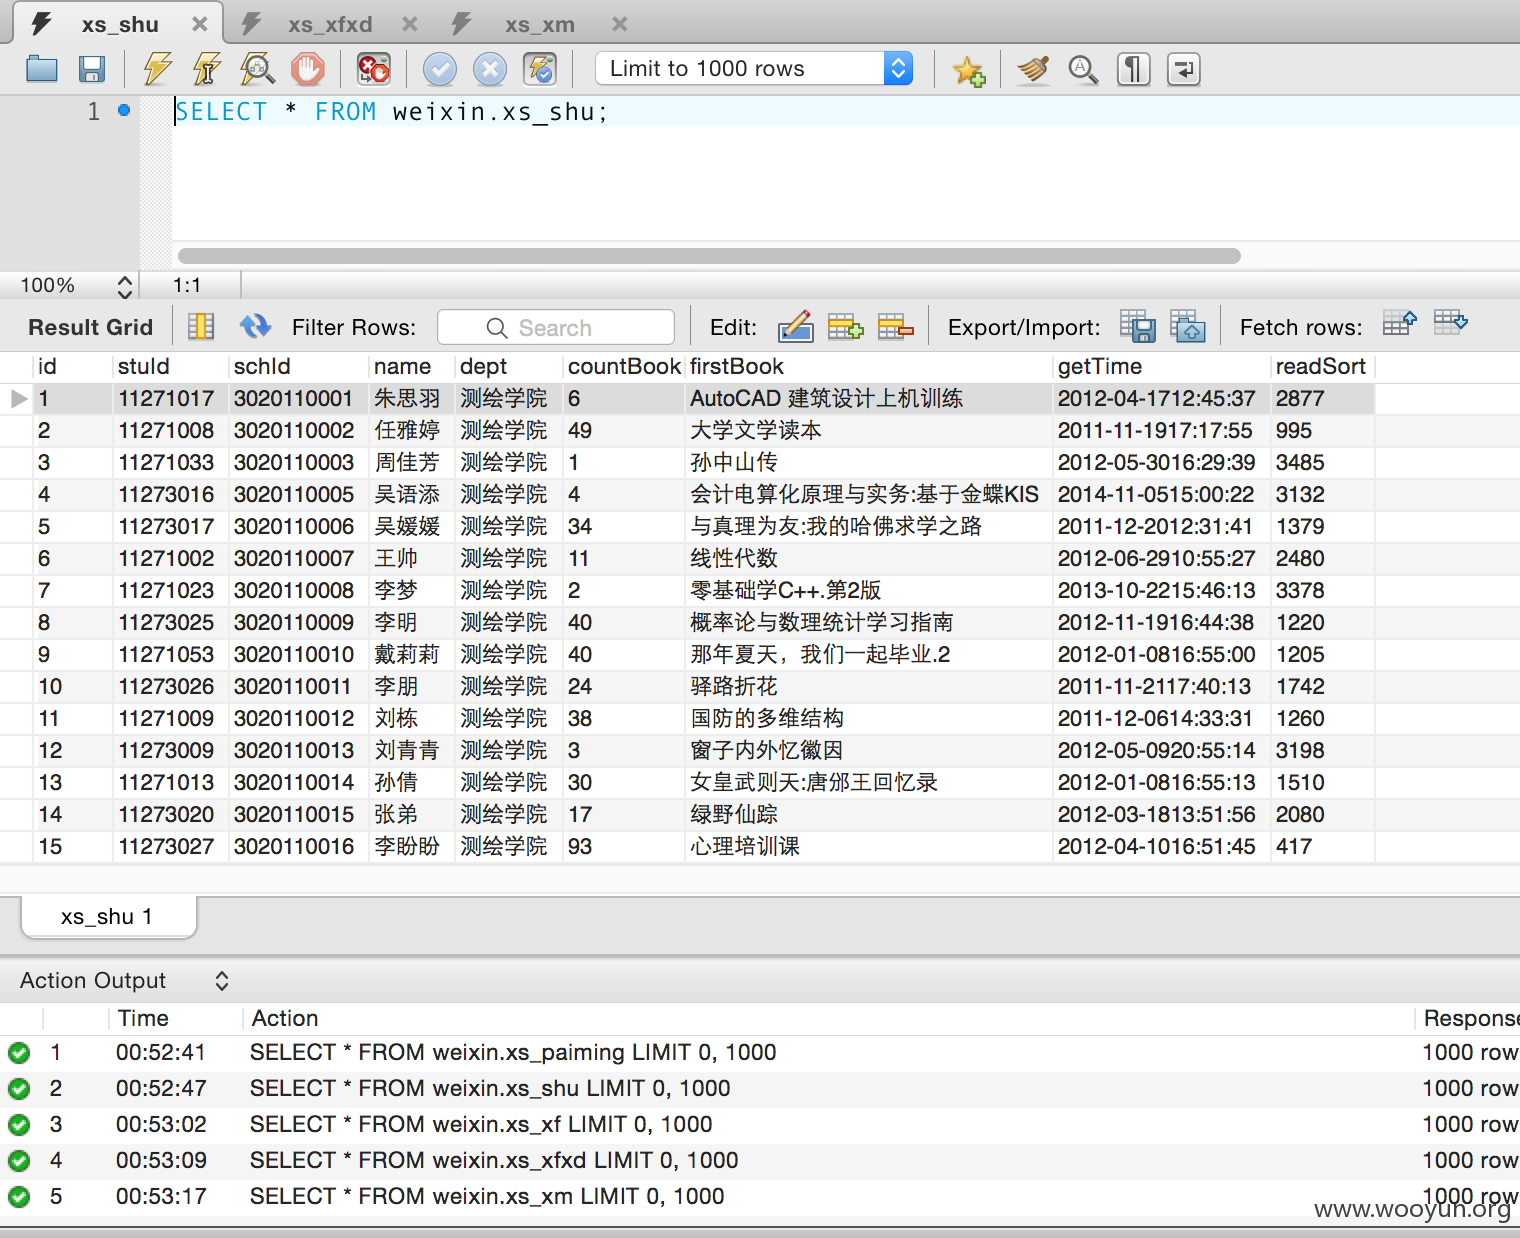Sort by the readSort column header

pyautogui.click(x=1322, y=367)
